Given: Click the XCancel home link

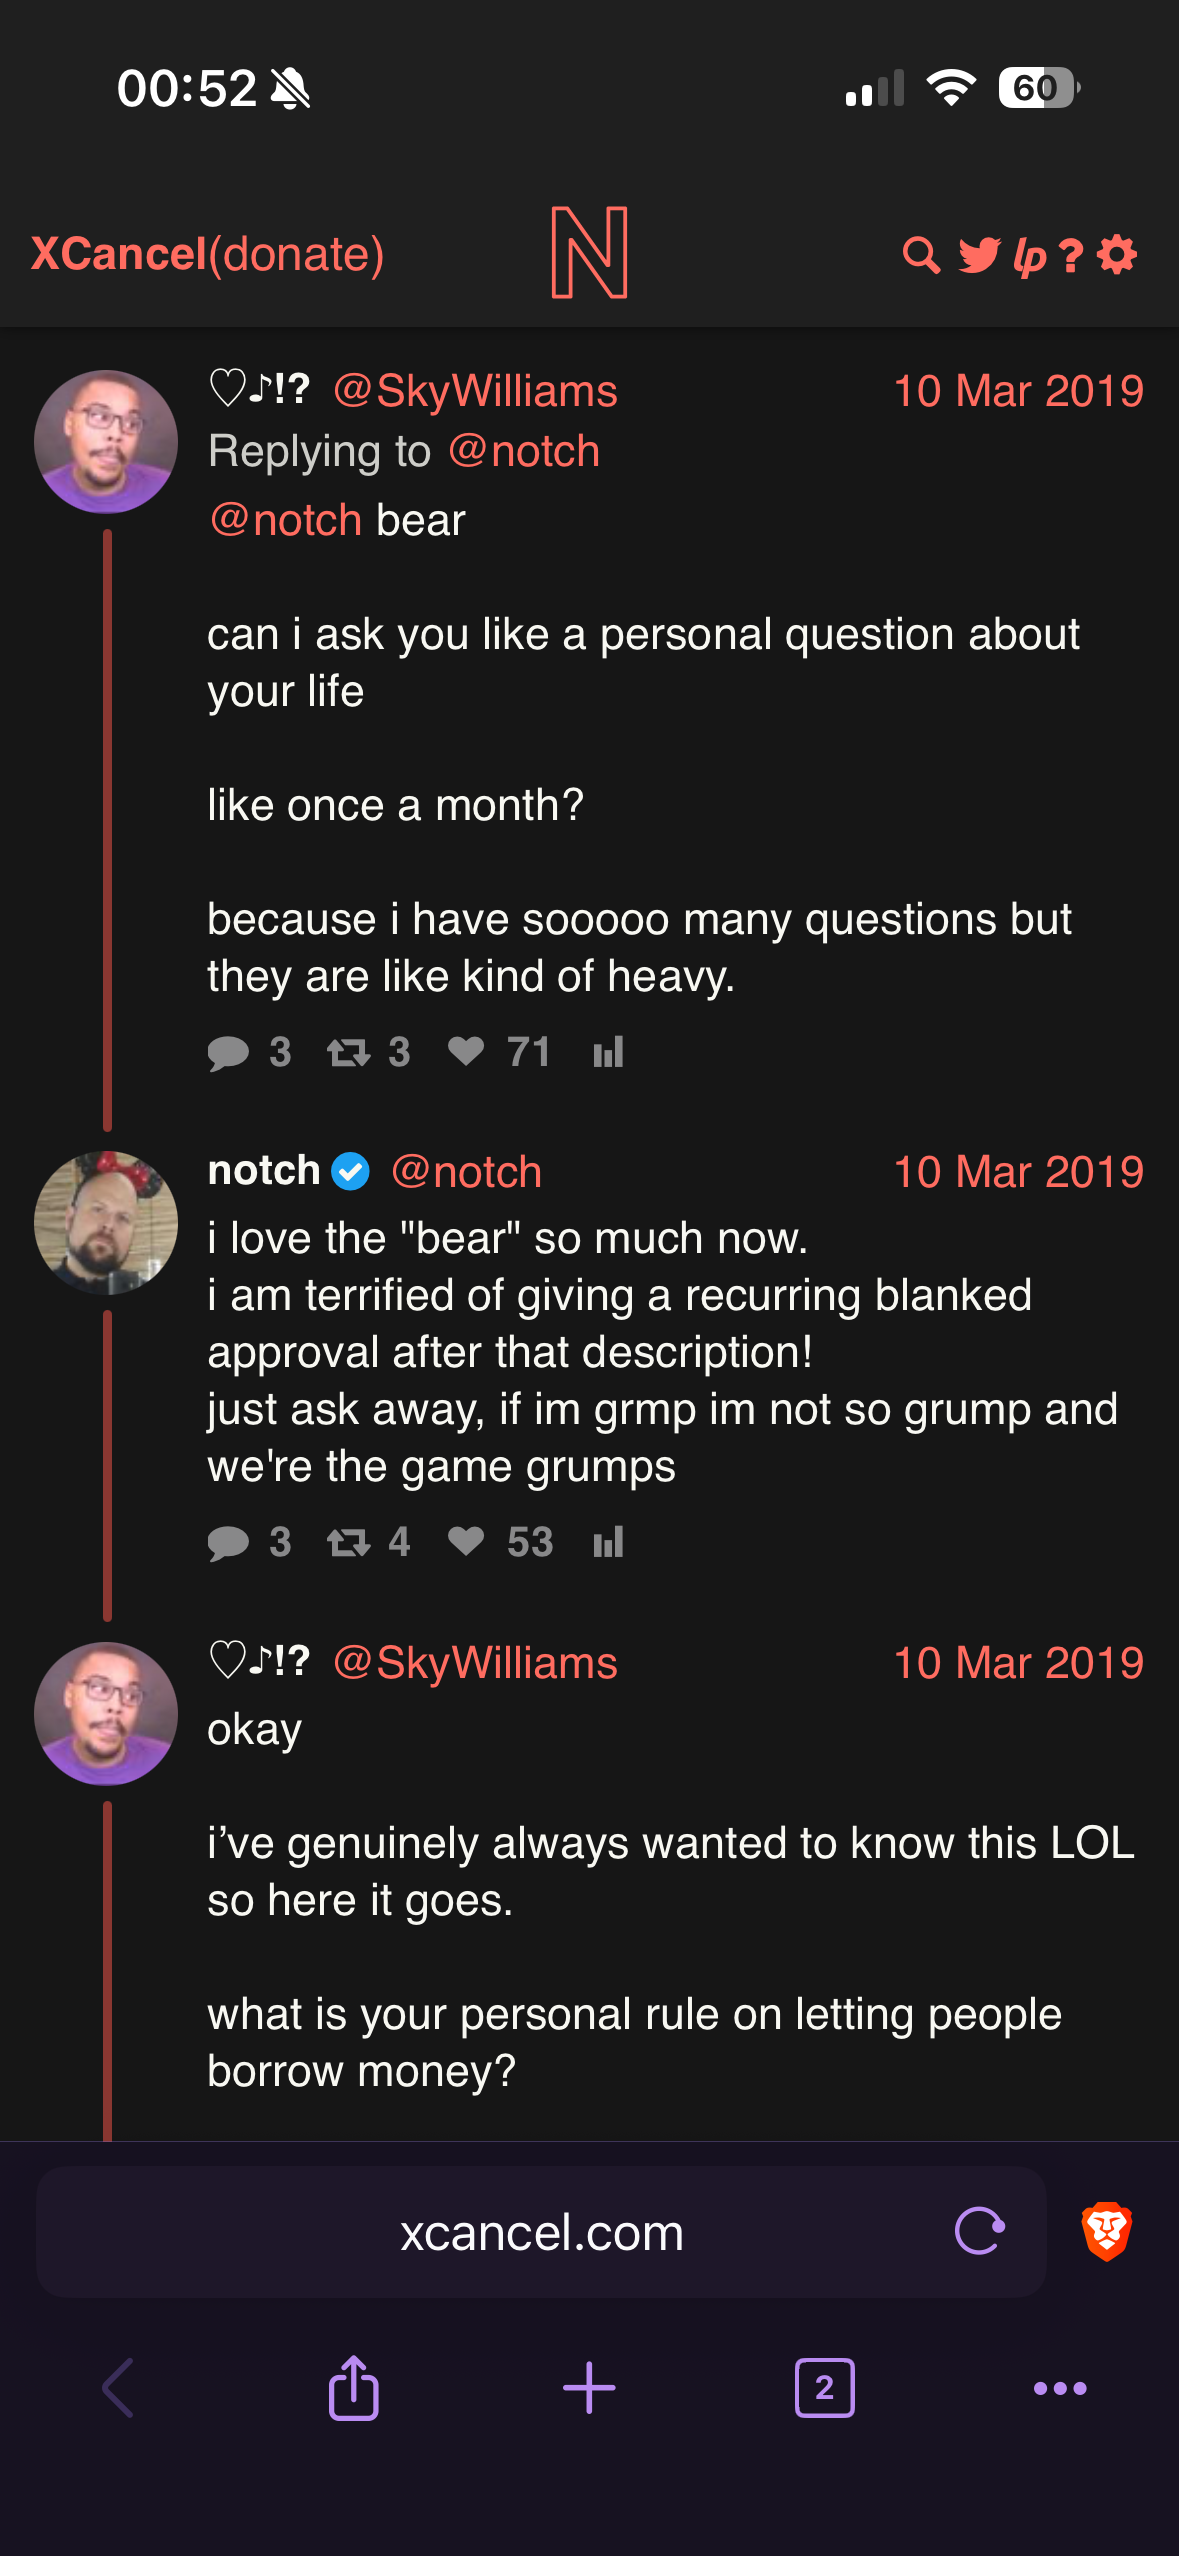Looking at the screenshot, I should pos(119,254).
